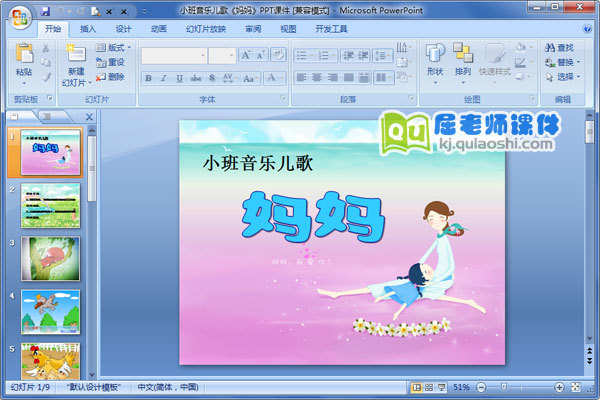Open the 开发工具 Developer tab

331,29
